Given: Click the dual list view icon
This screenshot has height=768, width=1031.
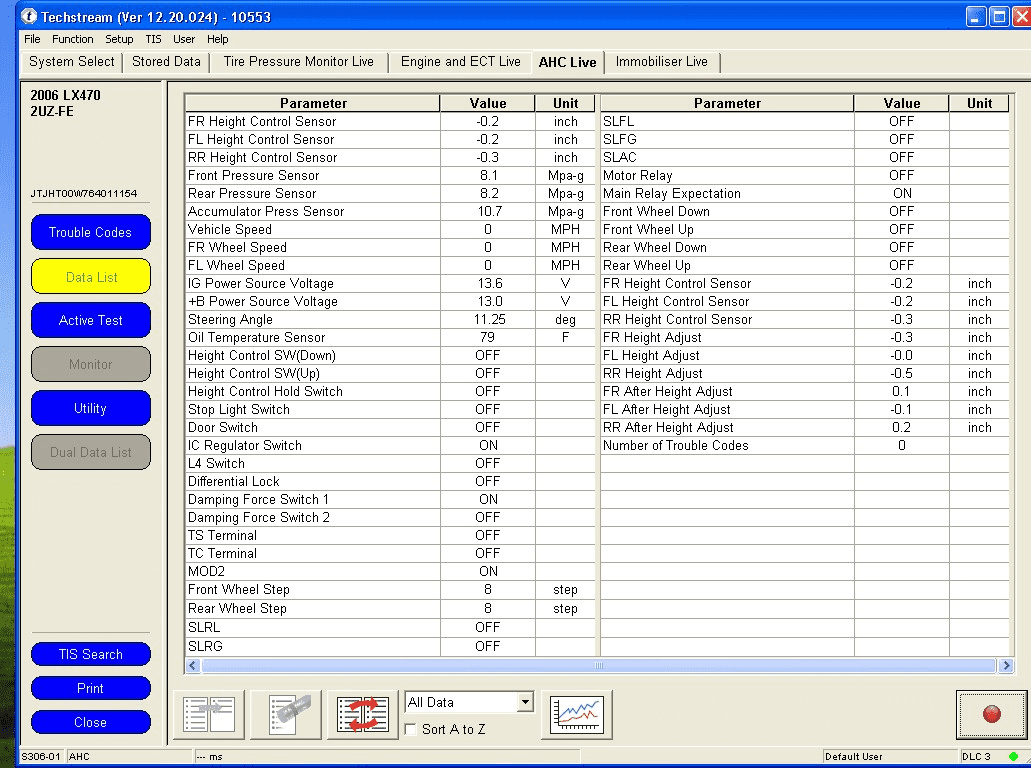Looking at the screenshot, I should click(x=209, y=715).
